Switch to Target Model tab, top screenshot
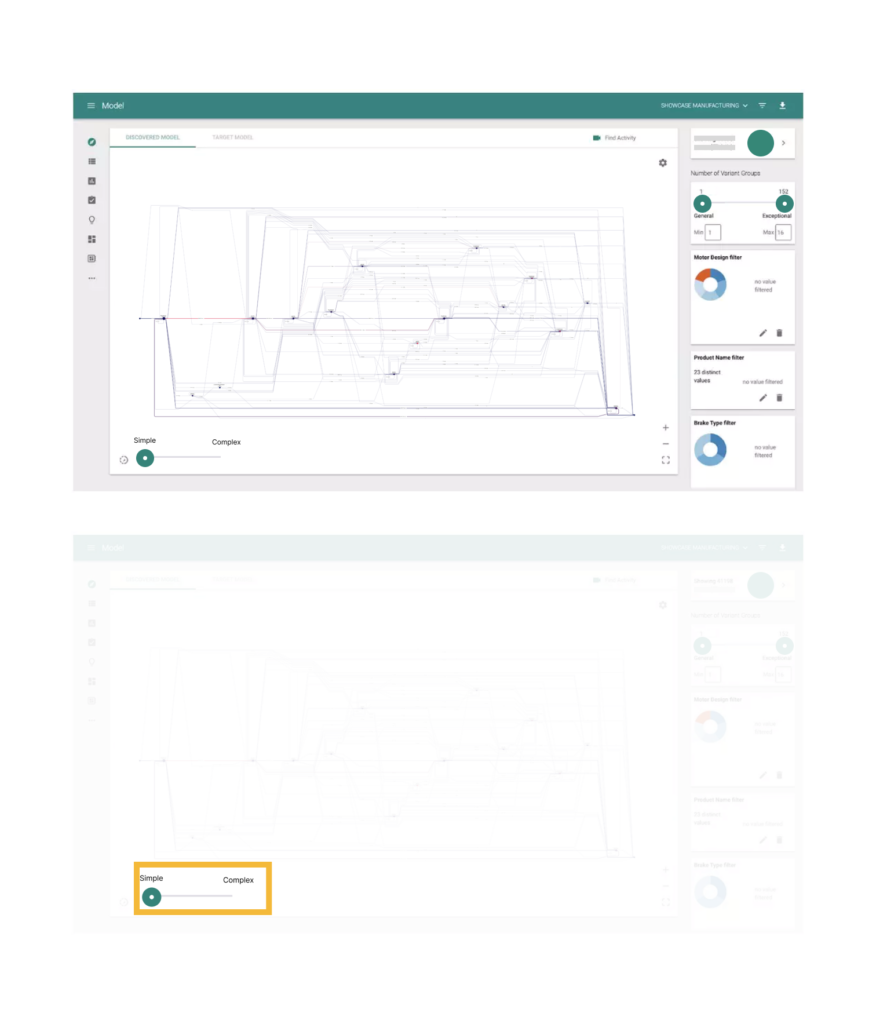876x1024 pixels. [x=232, y=137]
